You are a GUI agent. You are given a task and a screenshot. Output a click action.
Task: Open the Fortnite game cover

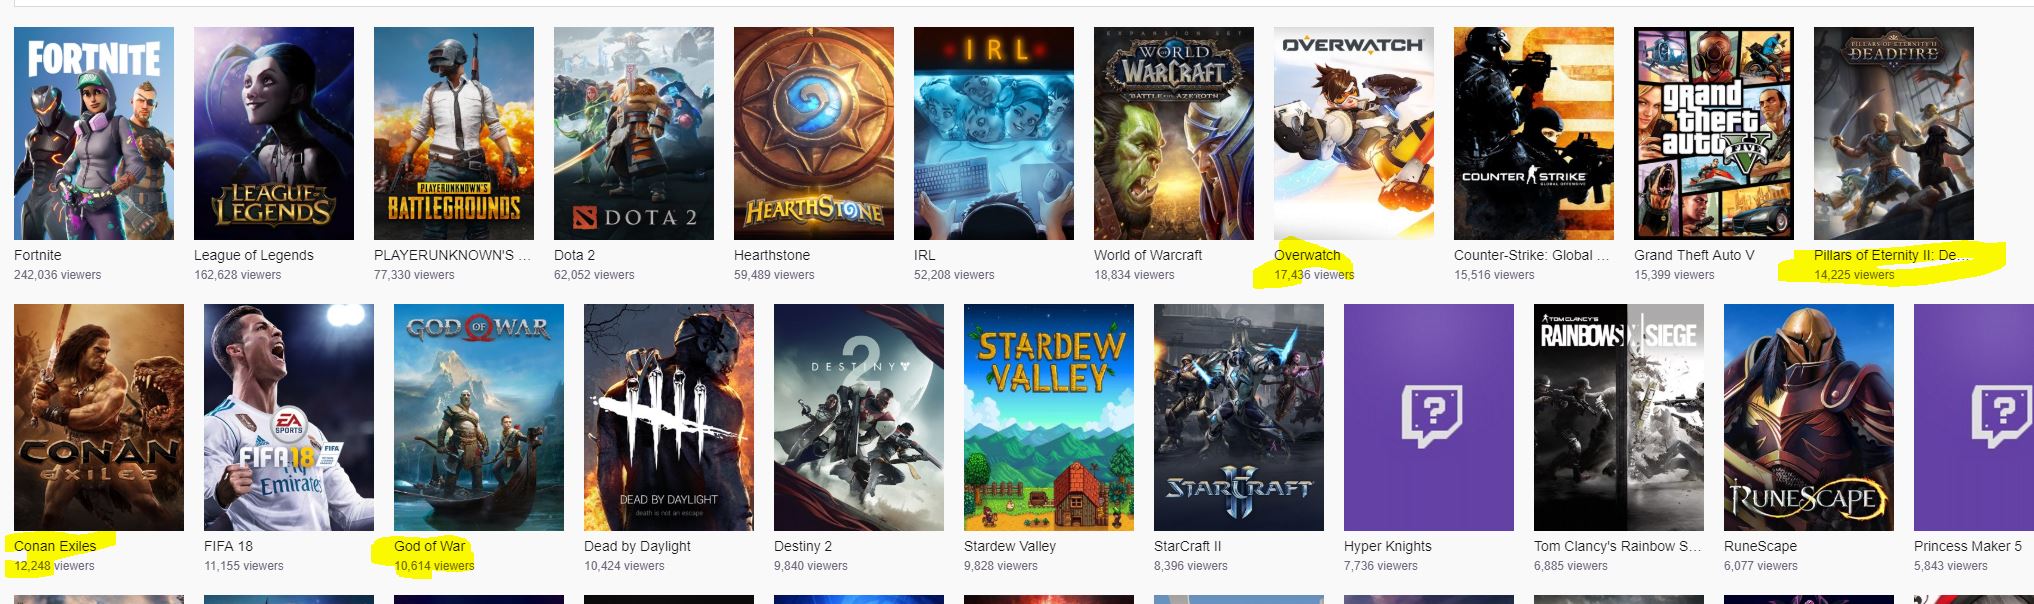[94, 133]
